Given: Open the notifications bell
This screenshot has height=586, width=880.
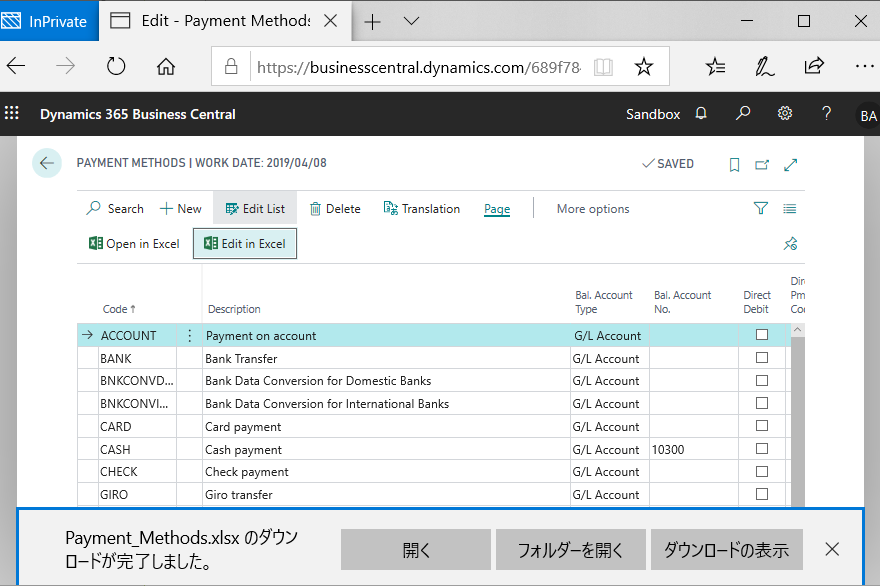Looking at the screenshot, I should pyautogui.click(x=701, y=113).
